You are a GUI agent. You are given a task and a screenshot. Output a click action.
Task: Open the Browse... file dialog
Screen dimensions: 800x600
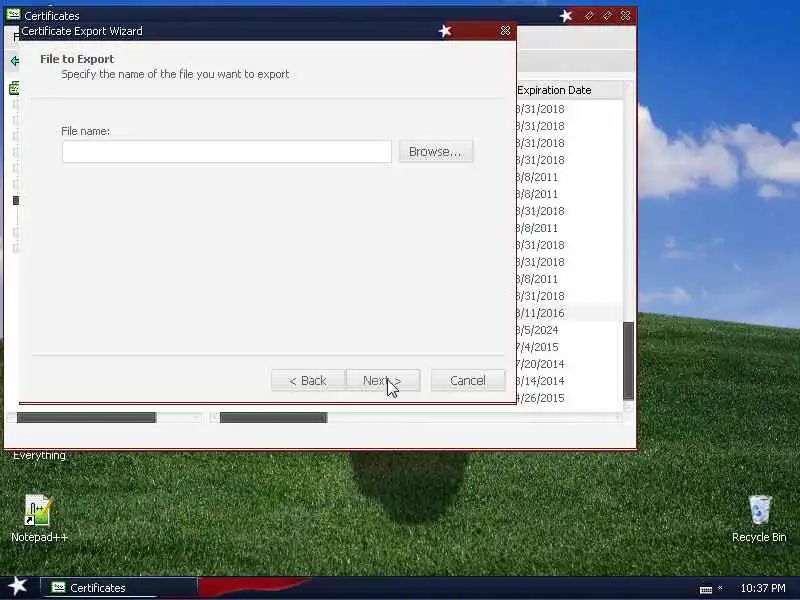point(436,152)
